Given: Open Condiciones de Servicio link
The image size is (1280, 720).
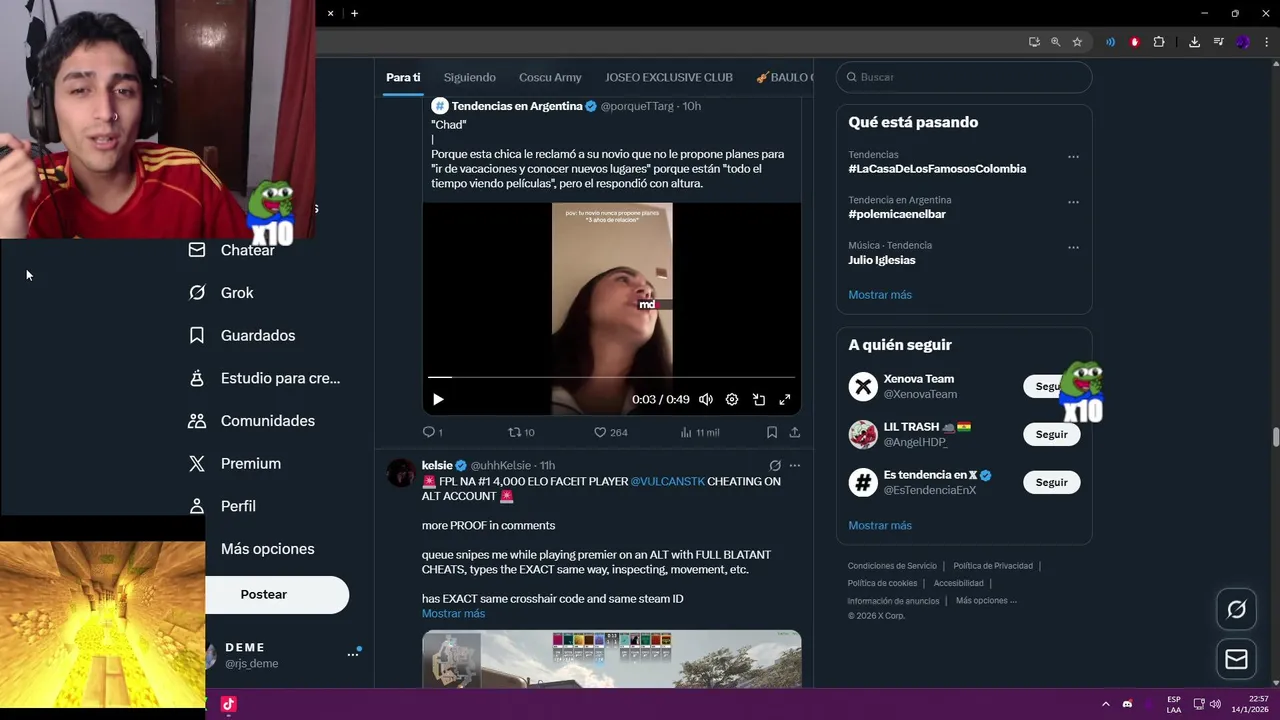Looking at the screenshot, I should (892, 566).
